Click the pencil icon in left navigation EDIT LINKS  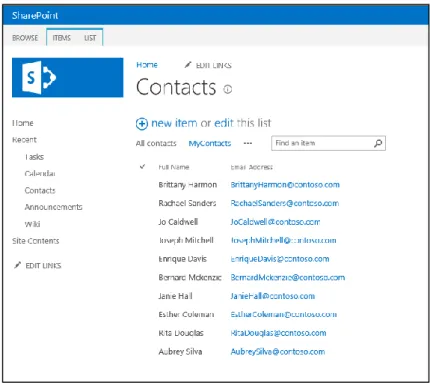point(18,265)
